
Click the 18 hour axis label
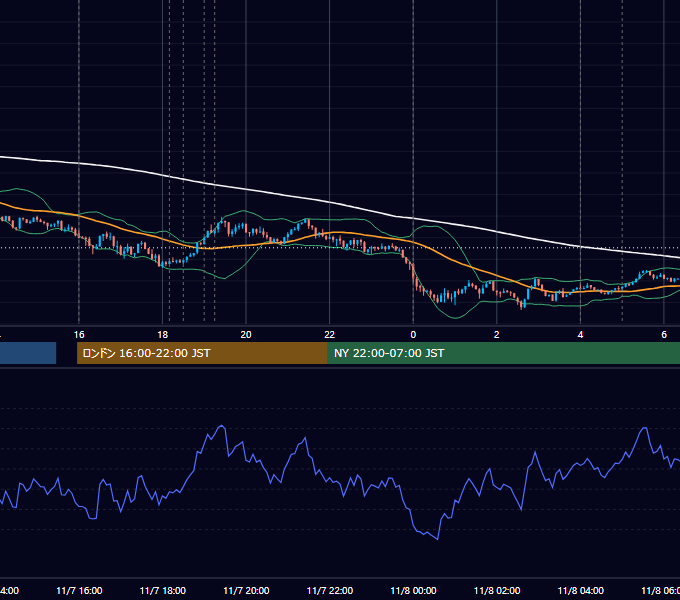click(x=163, y=335)
